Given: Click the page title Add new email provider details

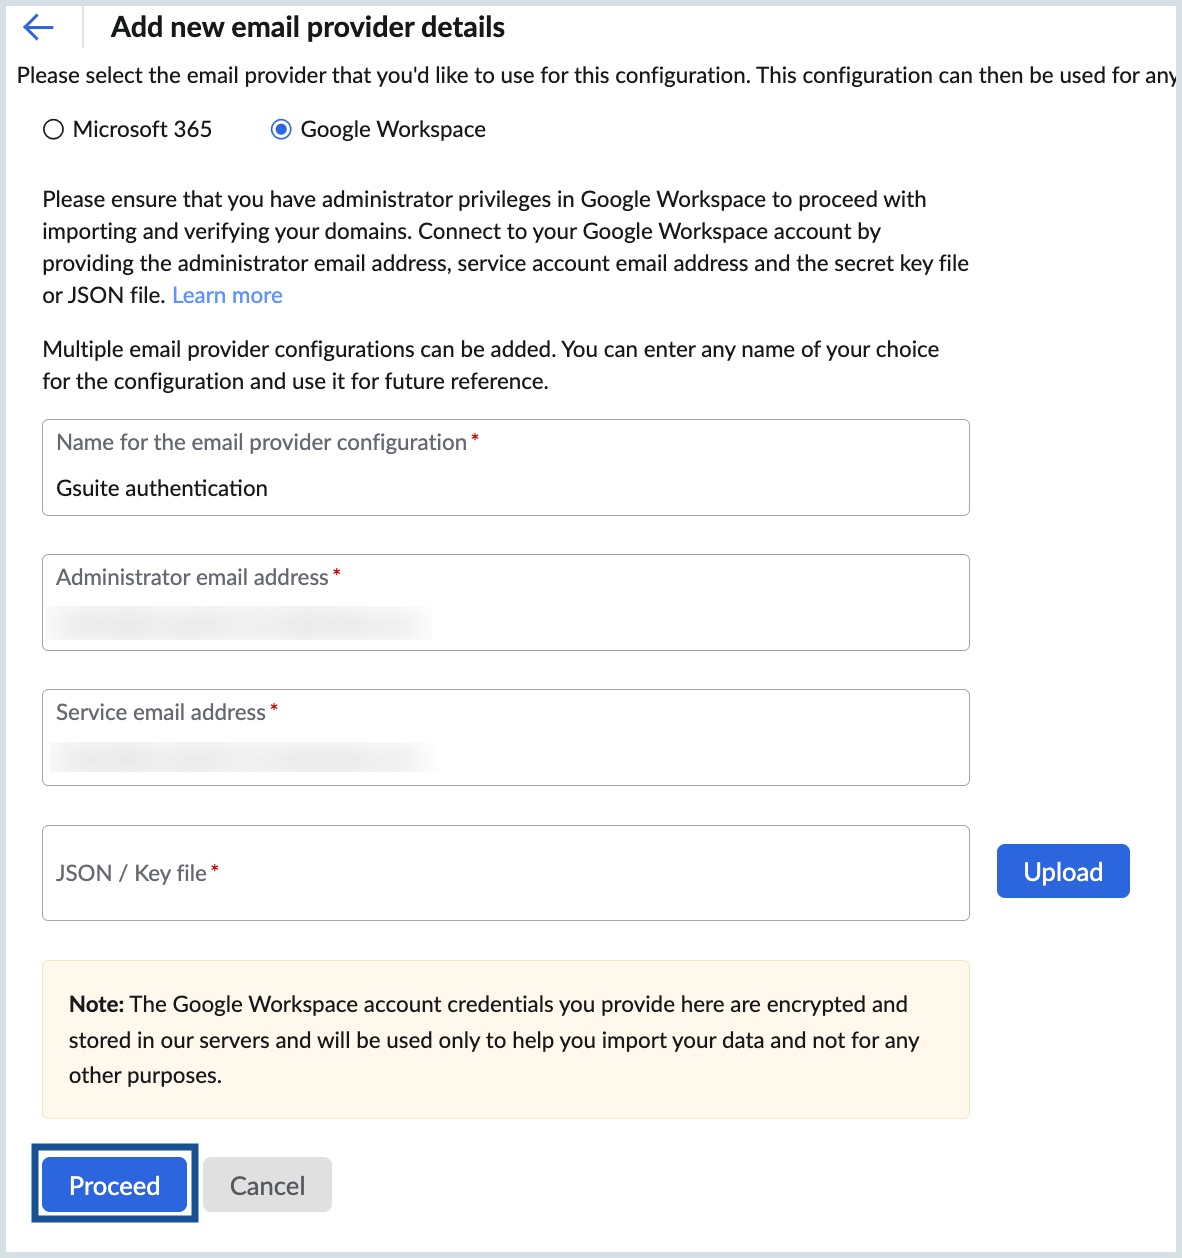Looking at the screenshot, I should pyautogui.click(x=308, y=27).
